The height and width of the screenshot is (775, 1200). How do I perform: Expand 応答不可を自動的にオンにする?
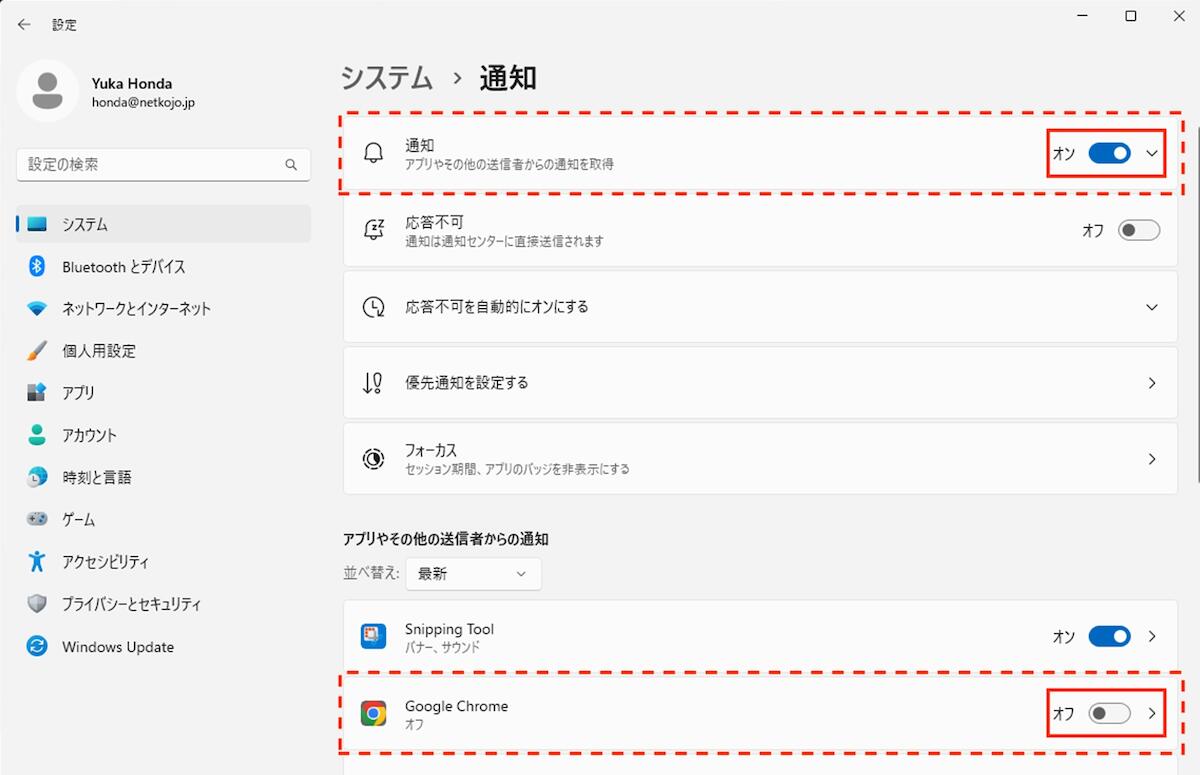1152,307
